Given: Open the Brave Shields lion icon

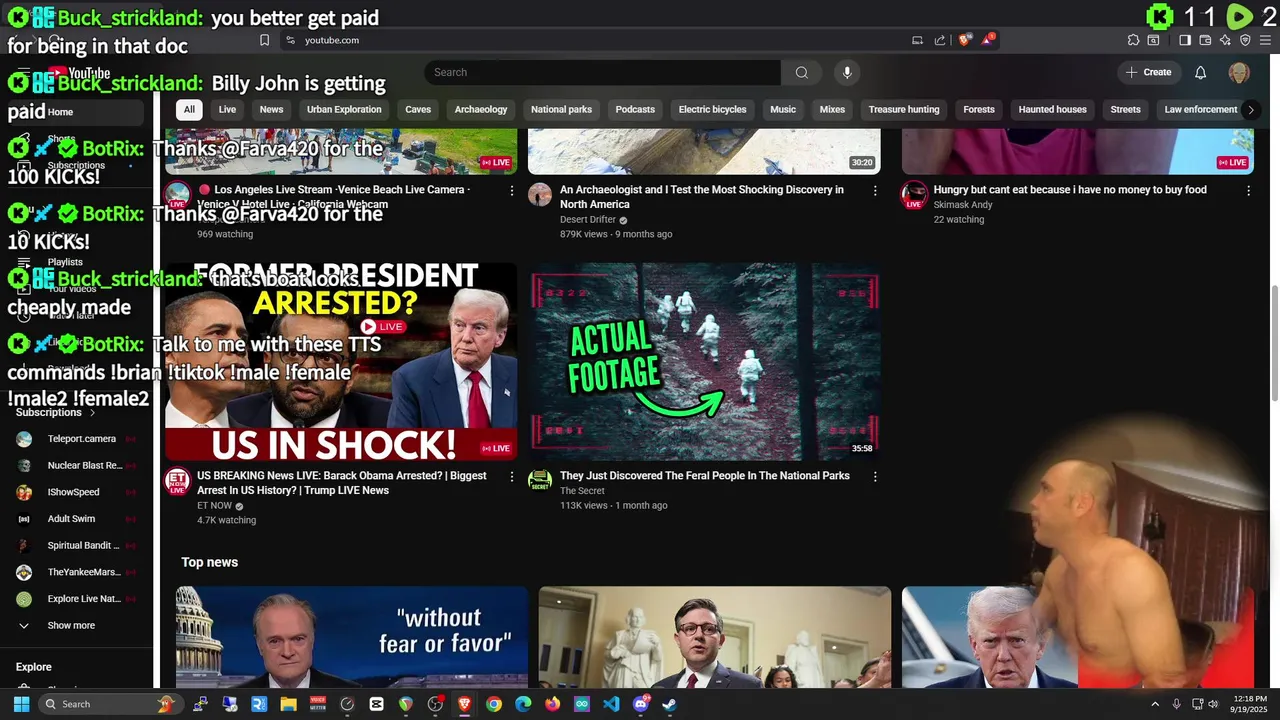Looking at the screenshot, I should (x=964, y=40).
